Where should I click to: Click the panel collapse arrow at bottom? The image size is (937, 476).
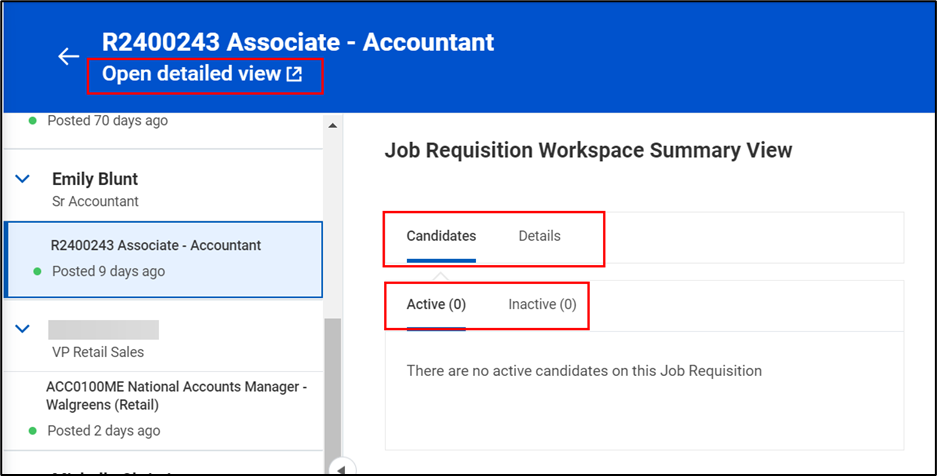tap(342, 468)
